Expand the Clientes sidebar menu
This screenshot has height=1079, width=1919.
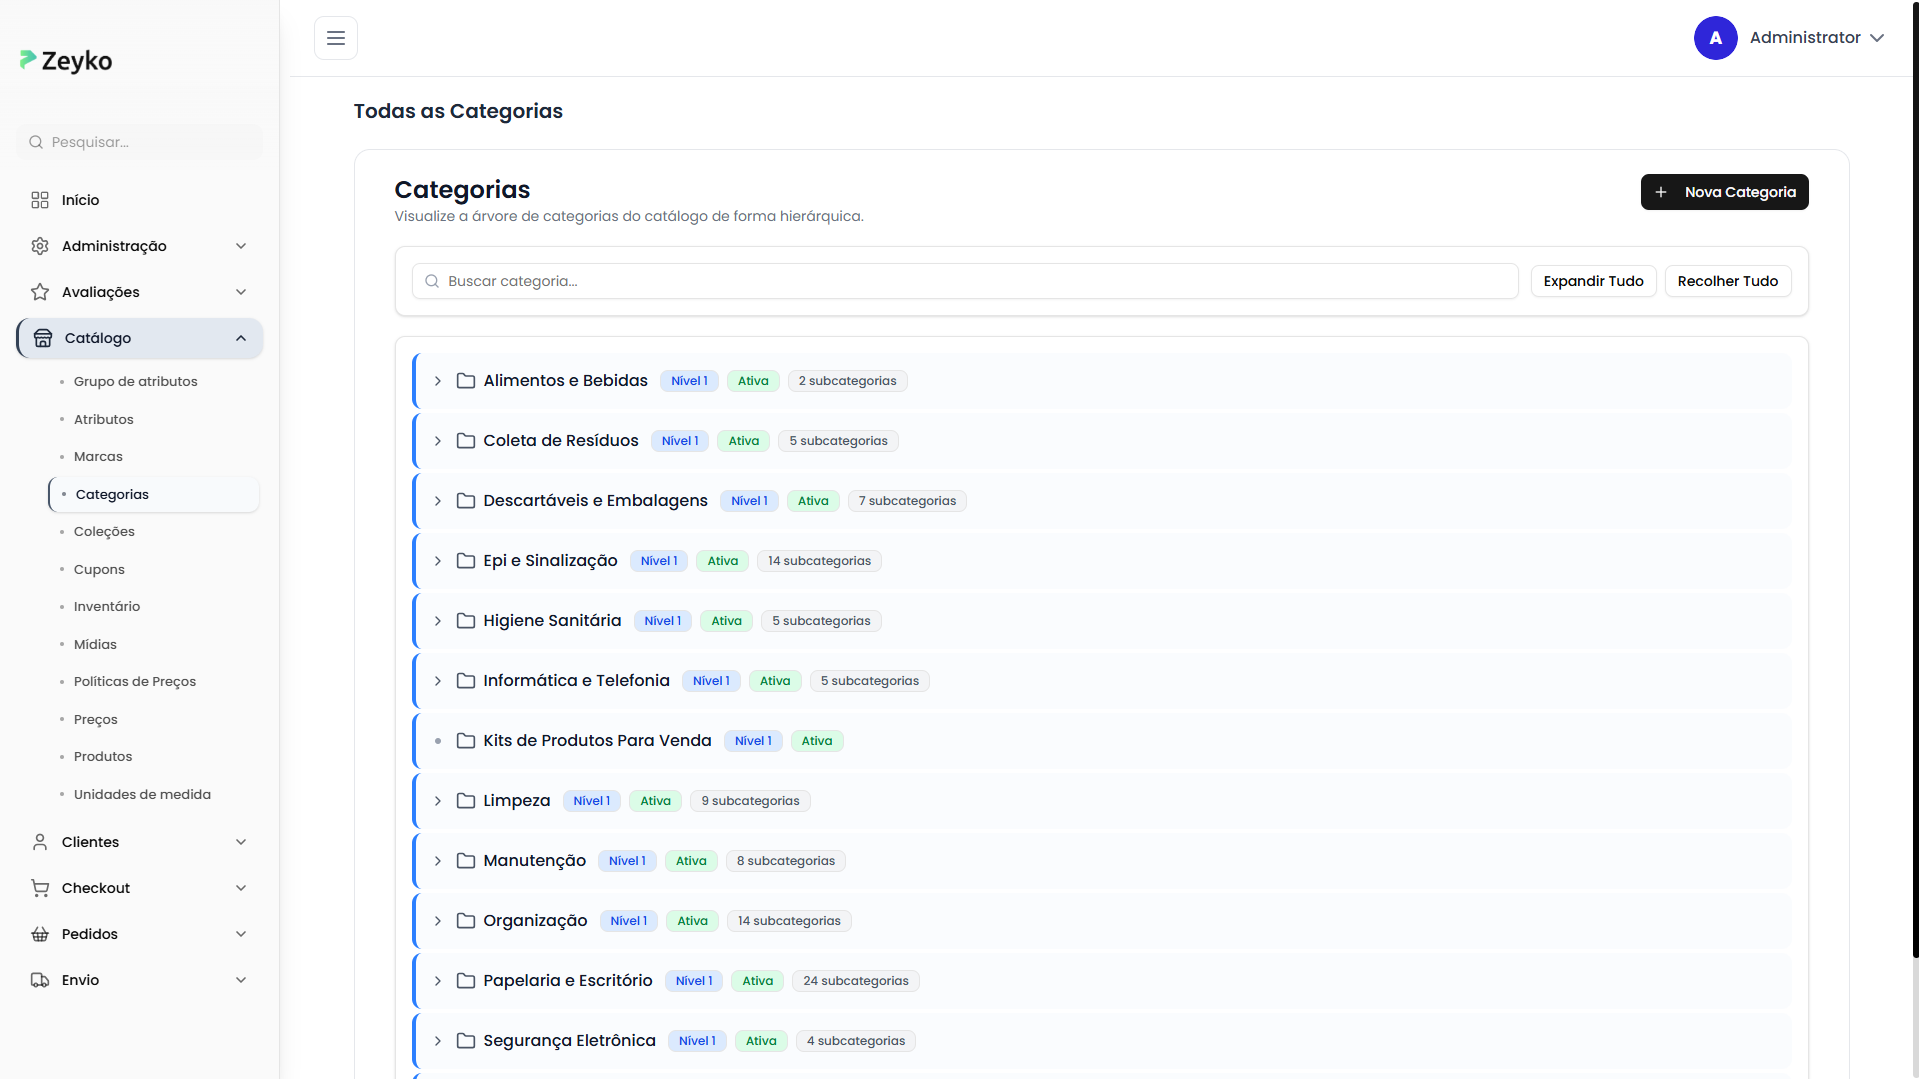[241, 842]
